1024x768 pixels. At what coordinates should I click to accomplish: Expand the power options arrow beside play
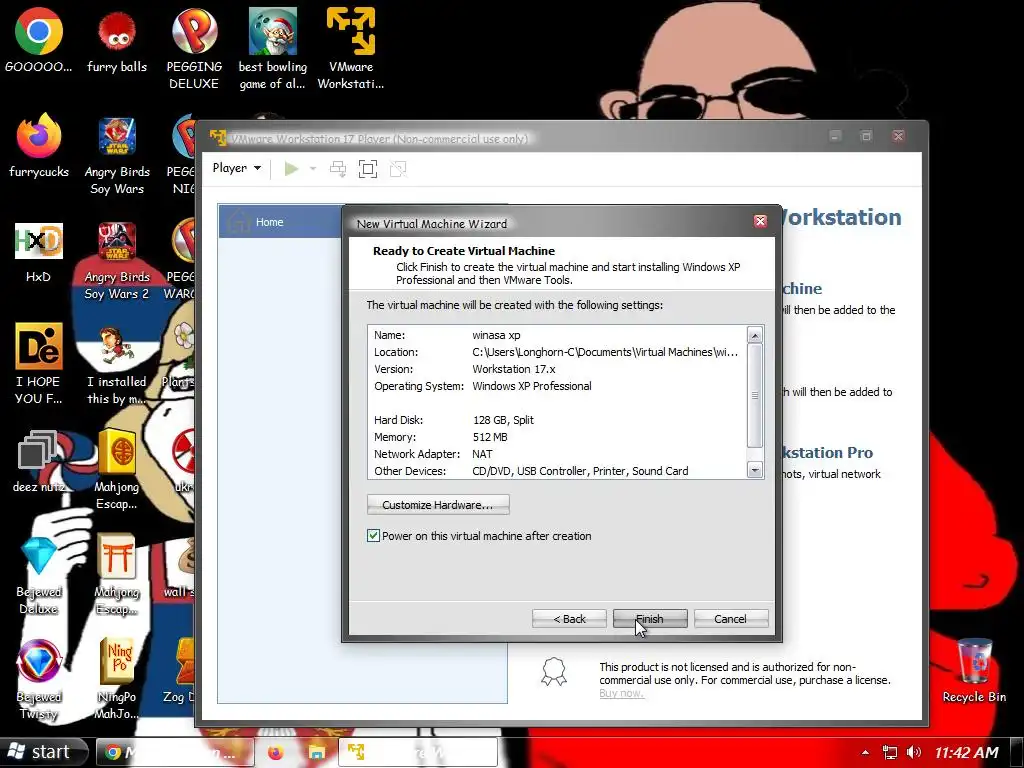313,169
